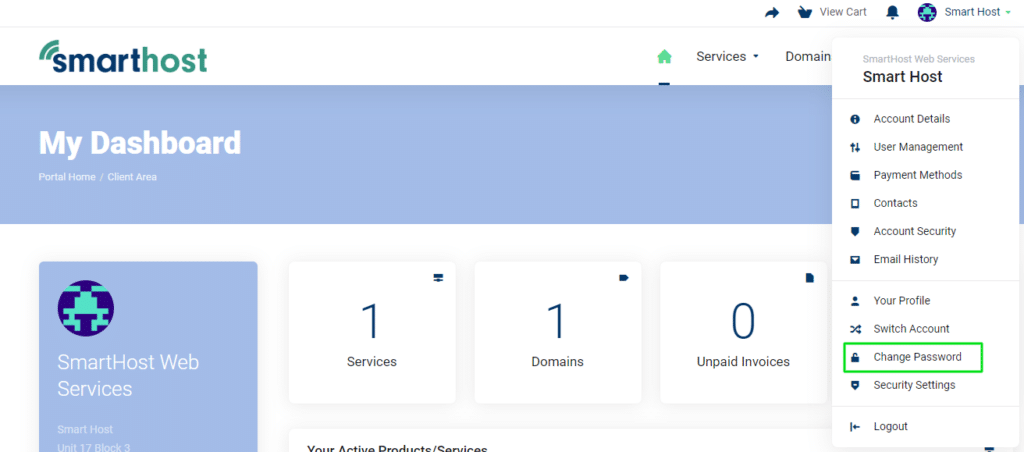
Task: Click the share arrow icon in top bar
Action: (772, 12)
